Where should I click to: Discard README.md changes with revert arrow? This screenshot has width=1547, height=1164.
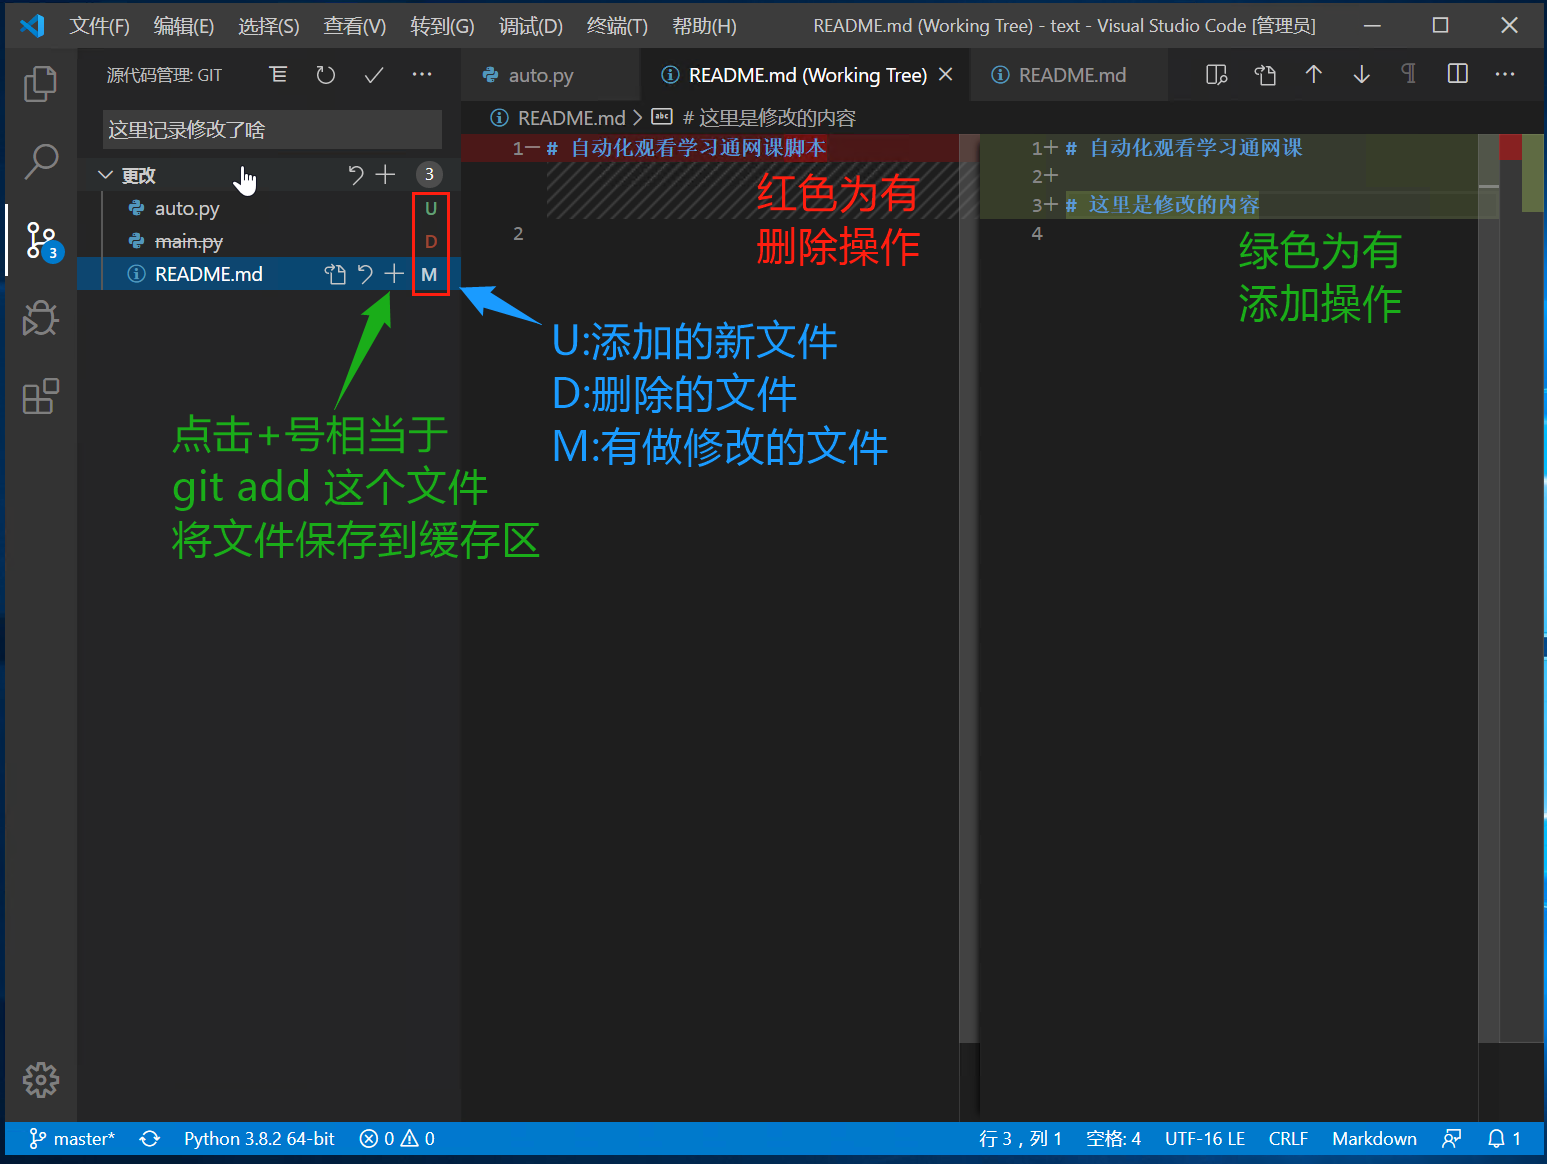(x=365, y=273)
